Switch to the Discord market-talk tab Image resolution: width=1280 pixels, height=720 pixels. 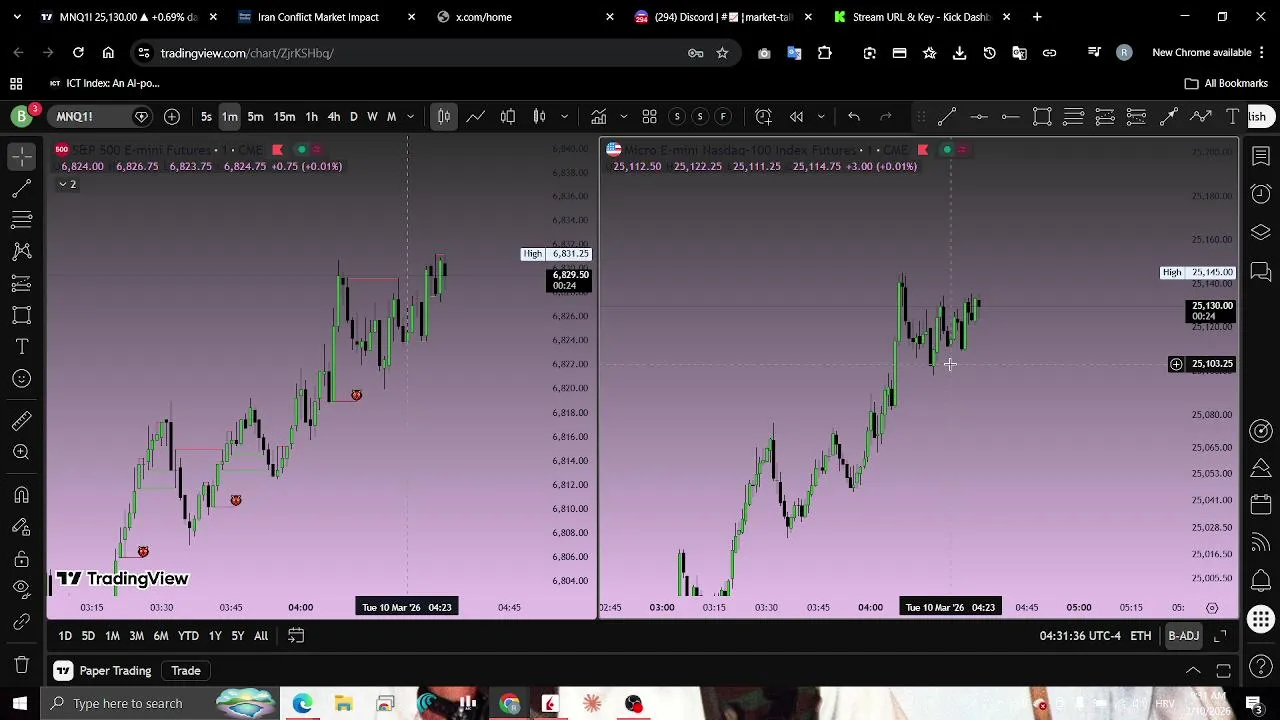pyautogui.click(x=723, y=17)
